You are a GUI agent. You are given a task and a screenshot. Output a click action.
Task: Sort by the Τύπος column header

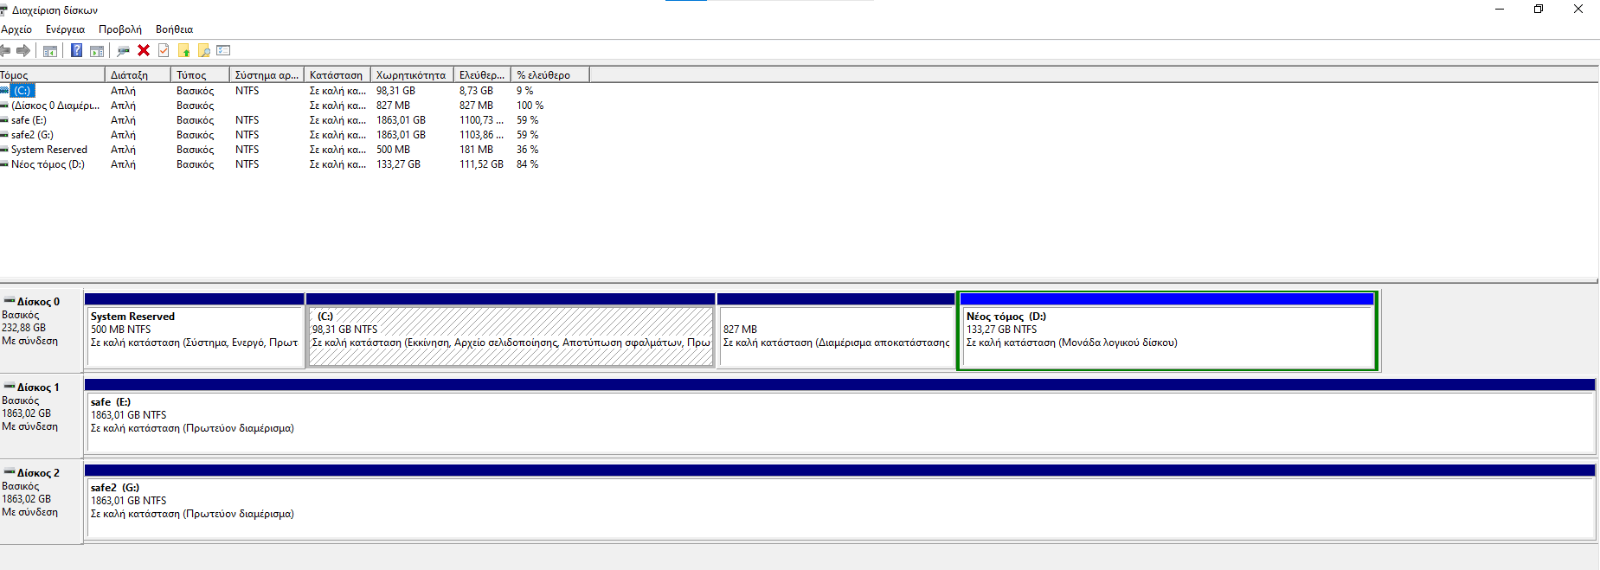click(x=199, y=75)
